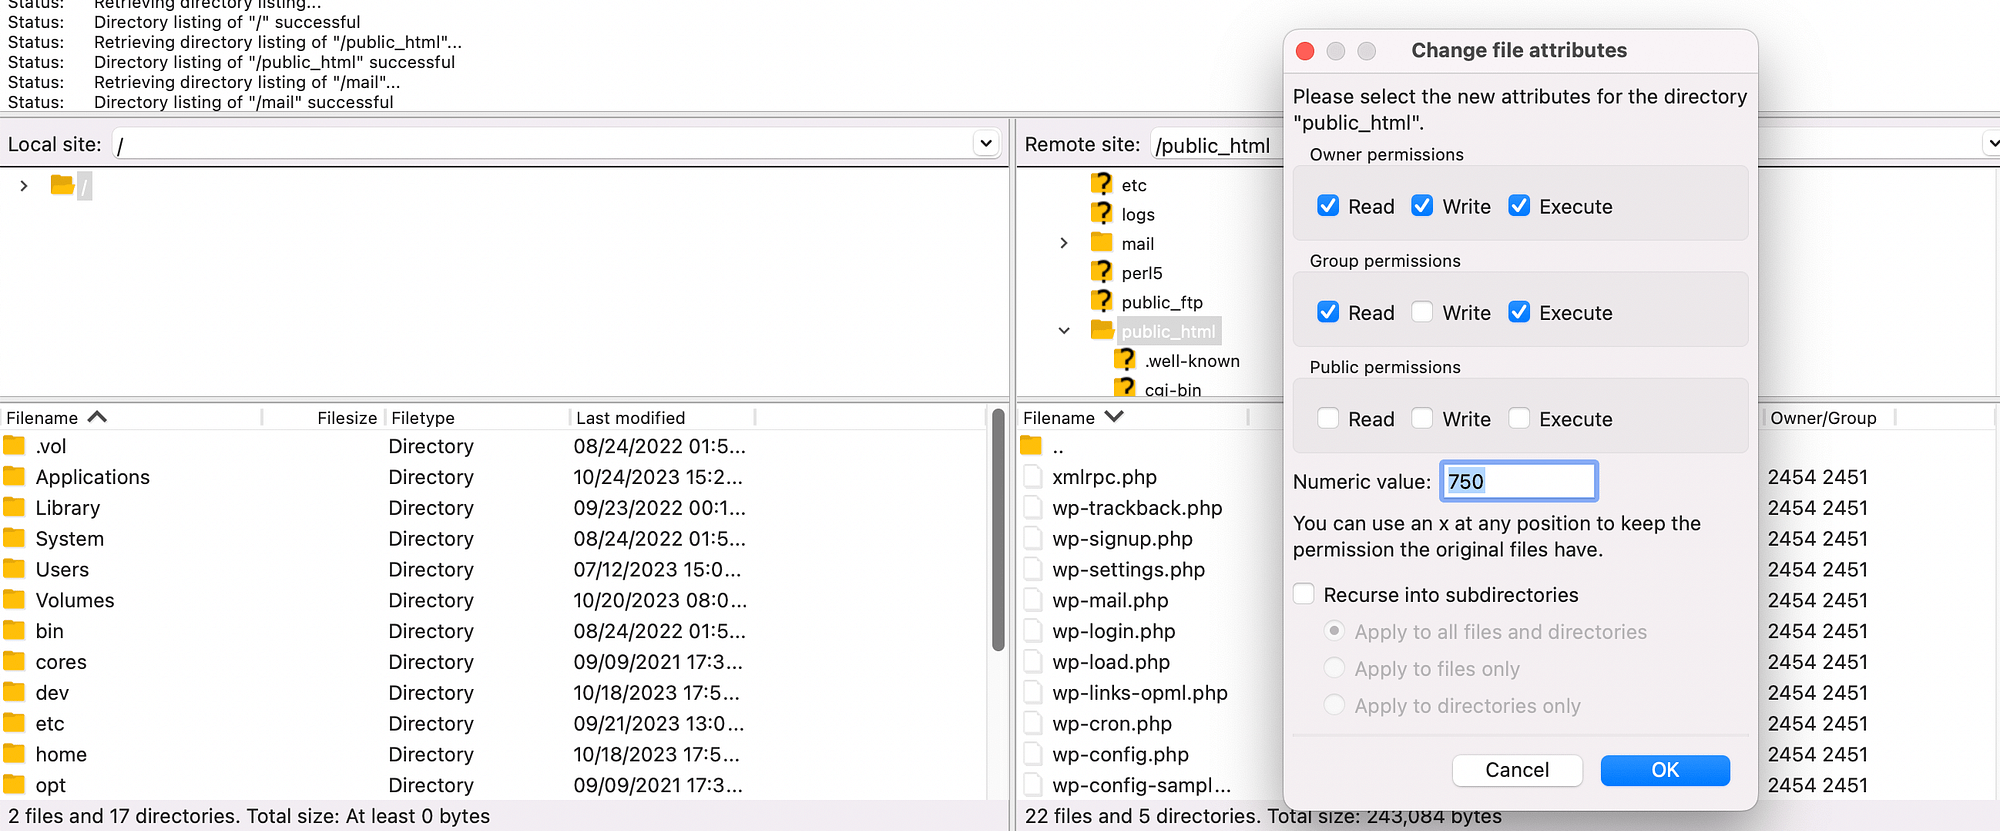Click the question mark icon beside logs
Viewport: 2000px width, 831px height.
tap(1102, 214)
